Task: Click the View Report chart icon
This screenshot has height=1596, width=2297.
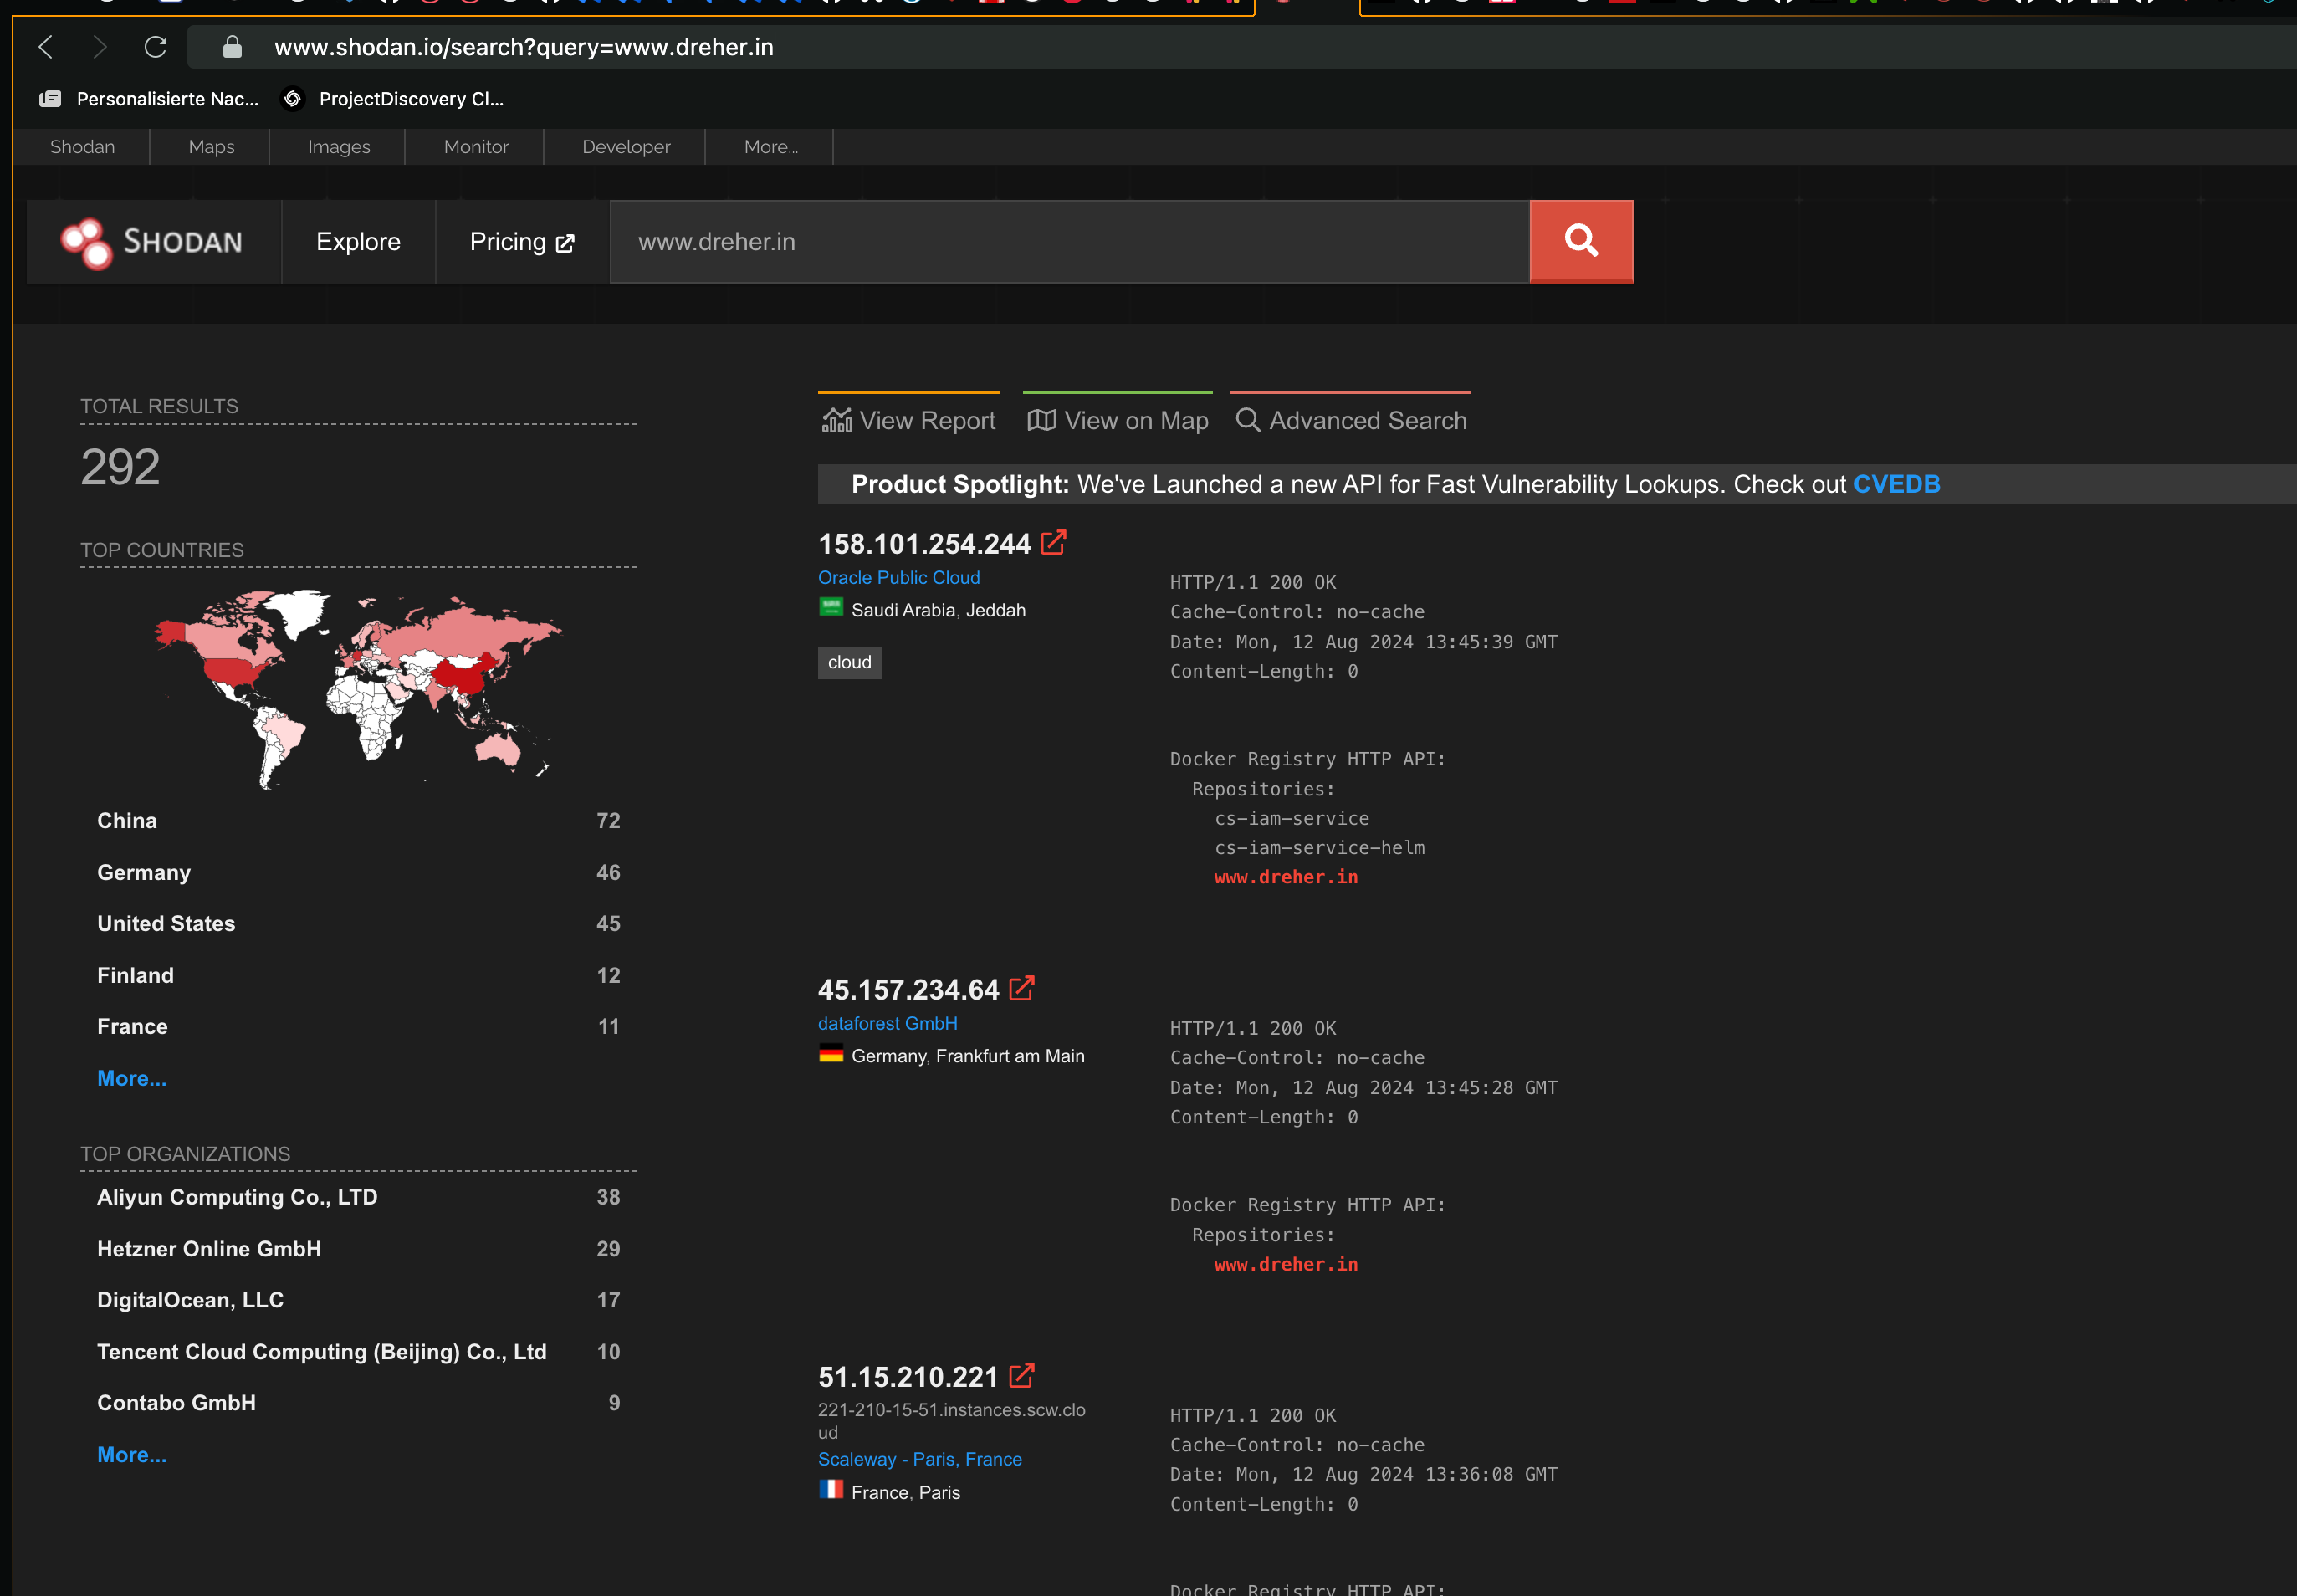Action: 836,420
